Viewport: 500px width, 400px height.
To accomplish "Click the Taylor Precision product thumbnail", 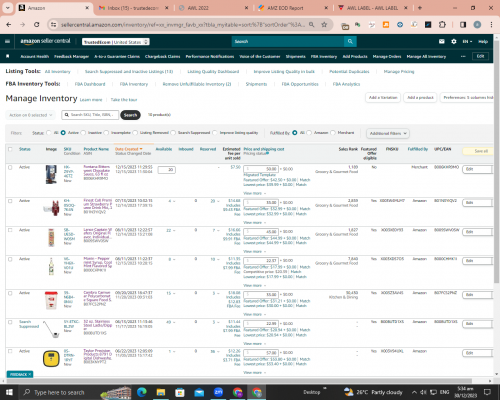I will [x=51, y=359].
